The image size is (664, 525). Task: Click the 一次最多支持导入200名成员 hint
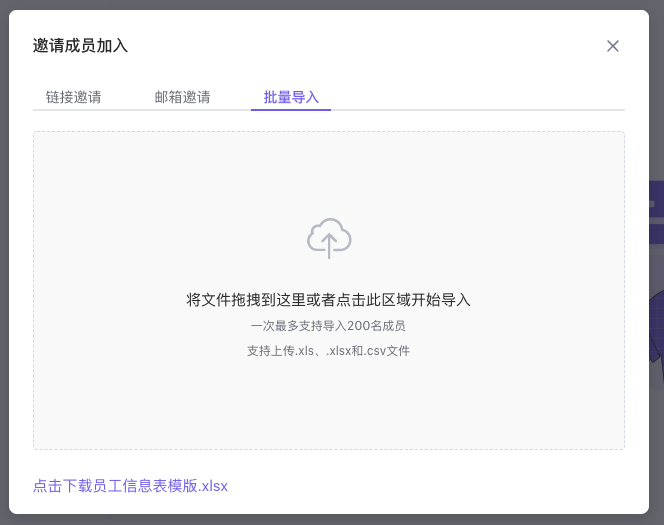(328, 326)
